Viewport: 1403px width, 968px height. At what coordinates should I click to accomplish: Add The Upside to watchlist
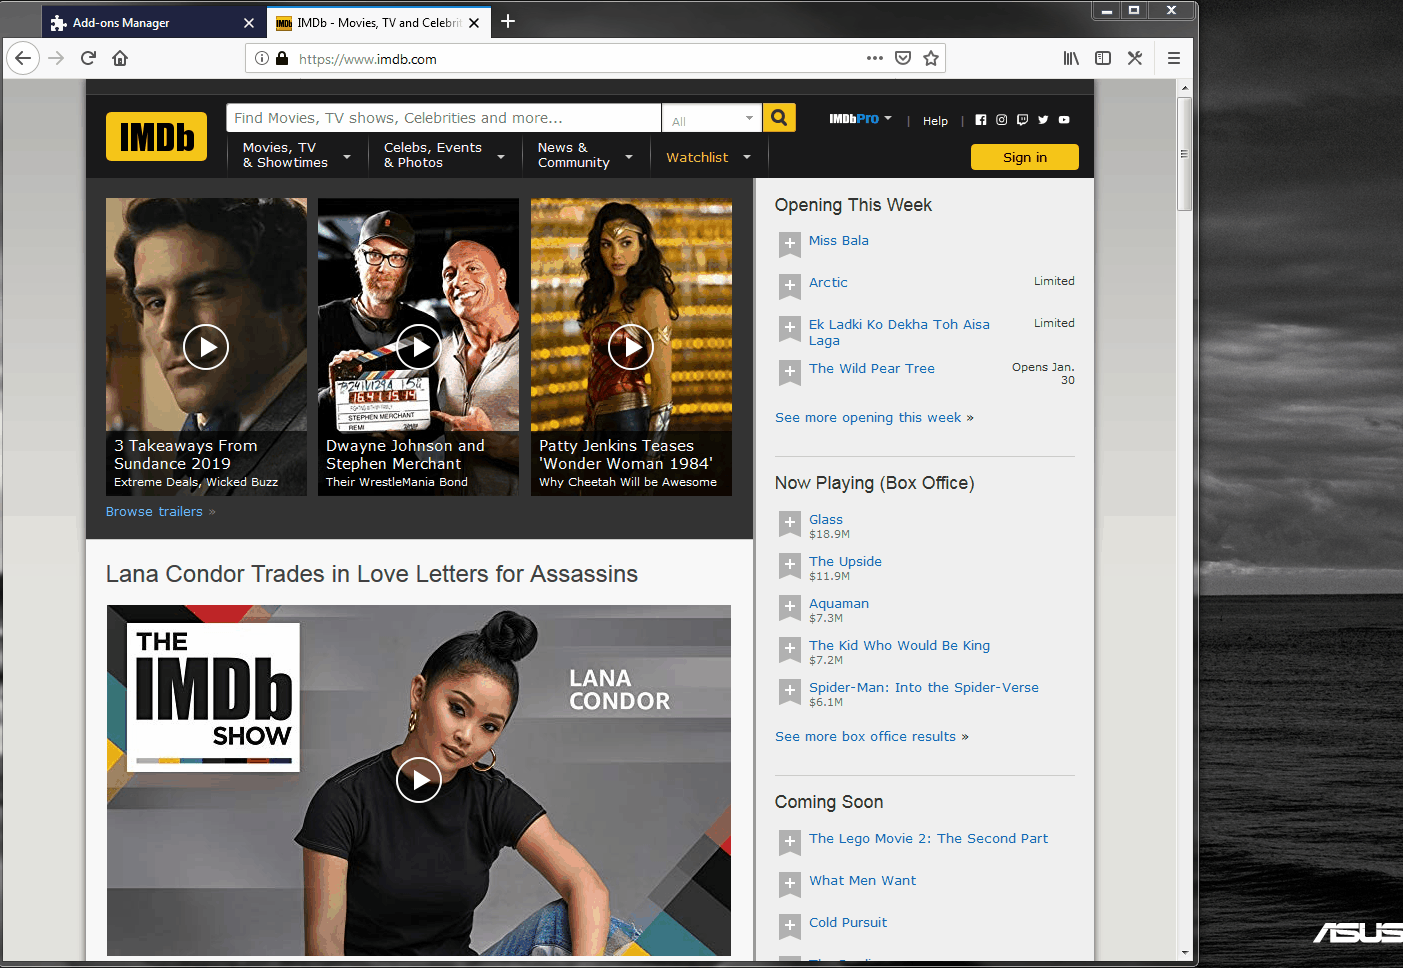790,565
